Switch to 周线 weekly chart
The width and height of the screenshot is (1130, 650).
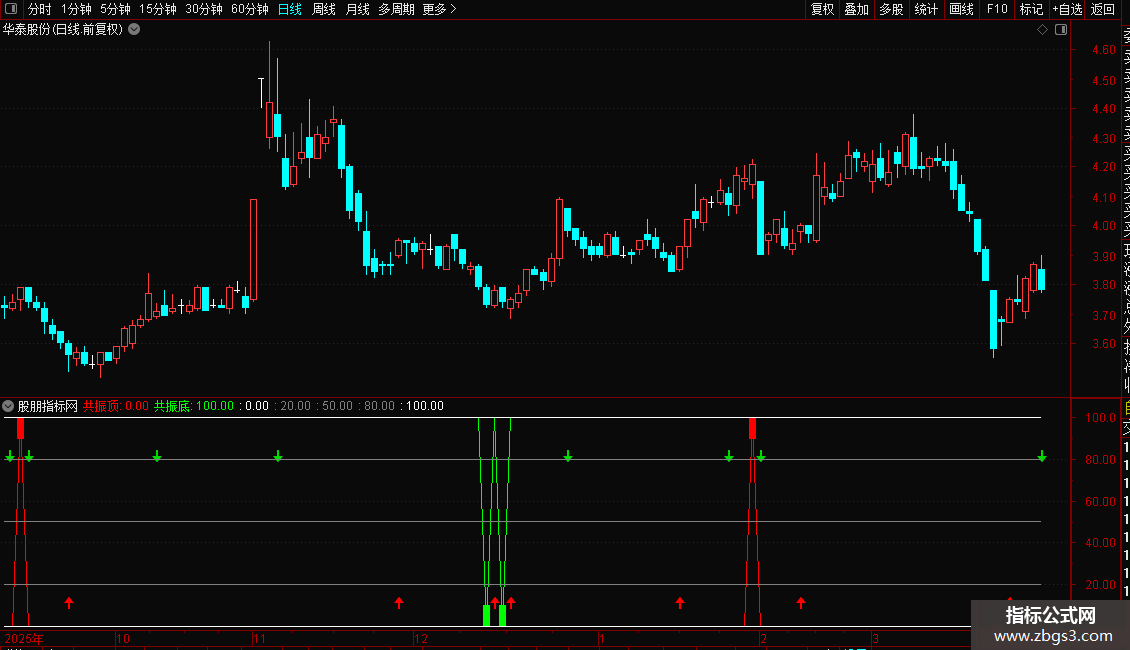[324, 9]
